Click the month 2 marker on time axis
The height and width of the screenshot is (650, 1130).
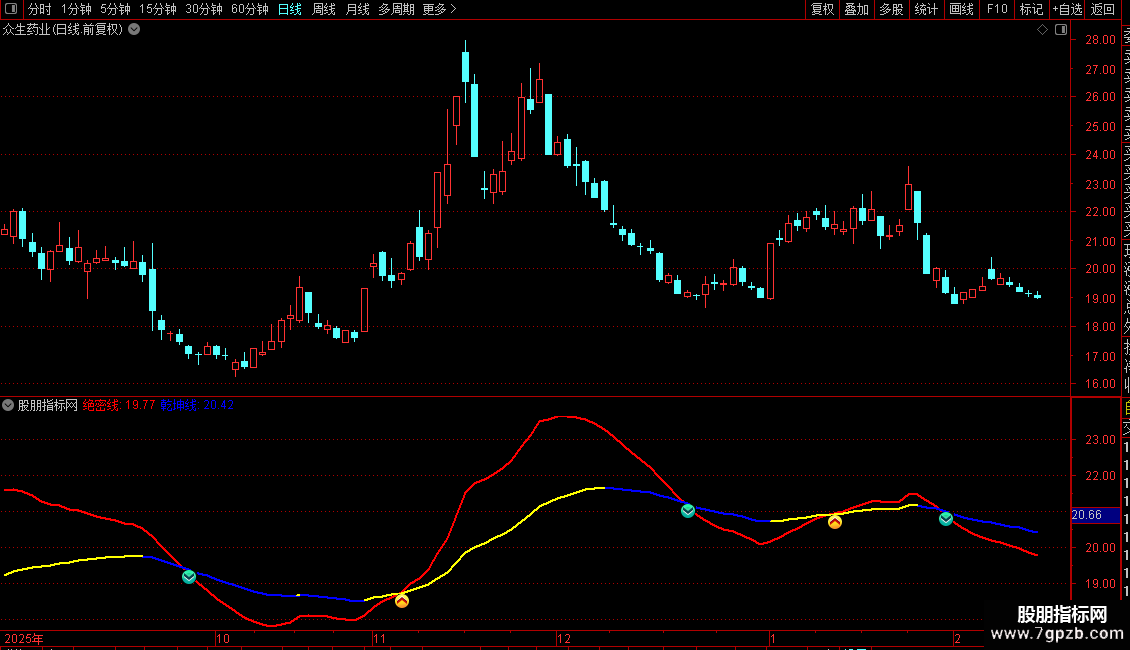[958, 638]
